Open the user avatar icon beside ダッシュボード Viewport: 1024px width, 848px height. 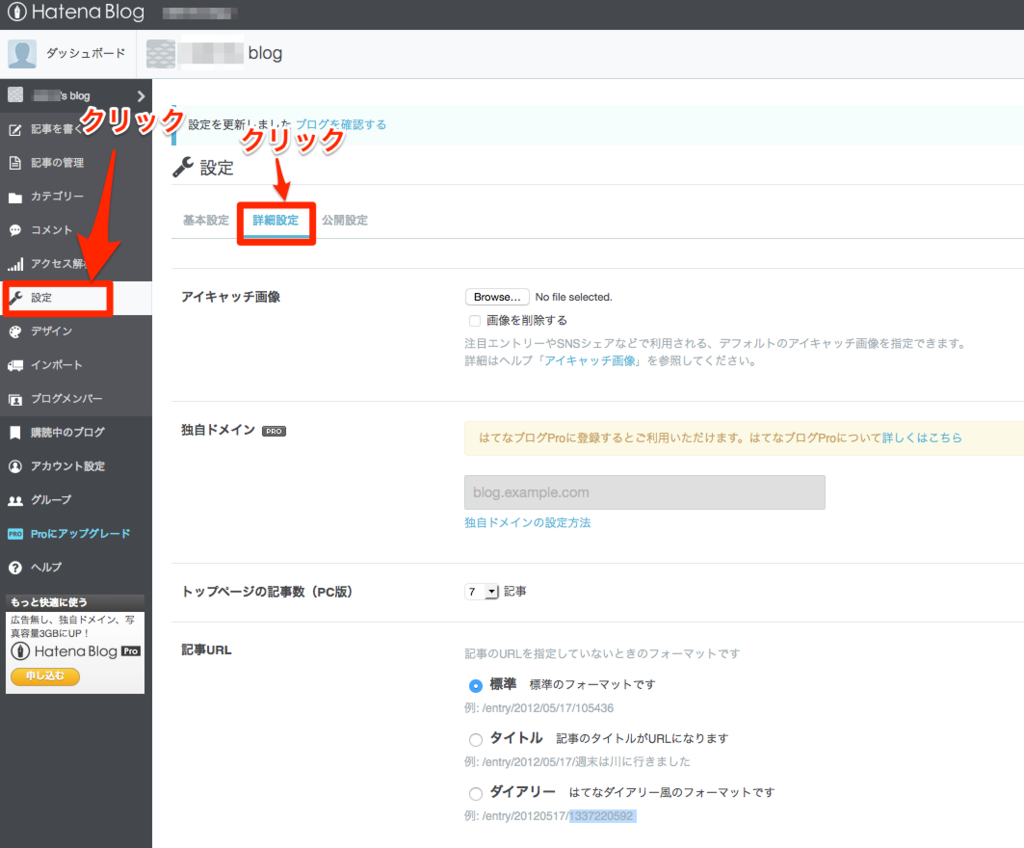(22, 54)
